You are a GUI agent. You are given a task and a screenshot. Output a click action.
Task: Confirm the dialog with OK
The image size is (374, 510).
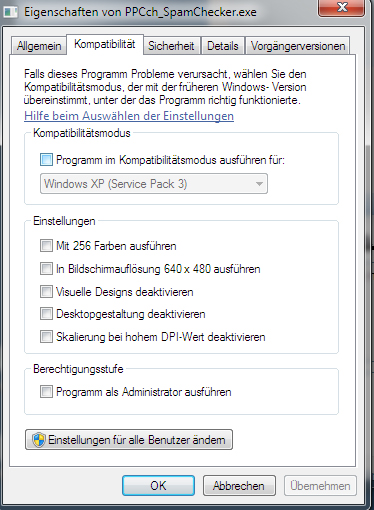158,486
